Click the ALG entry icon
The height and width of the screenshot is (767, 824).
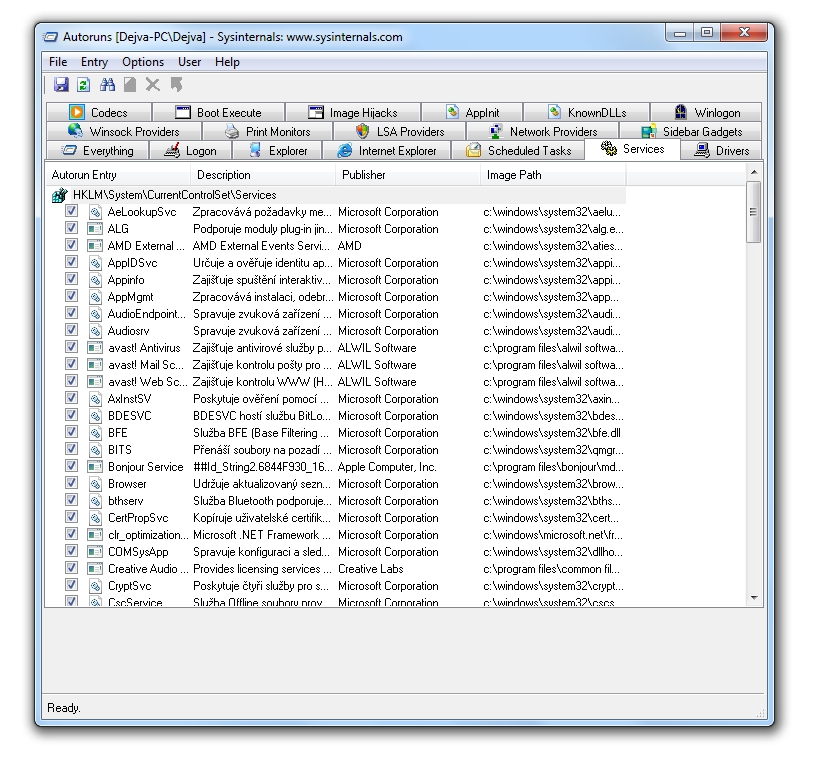tap(95, 229)
